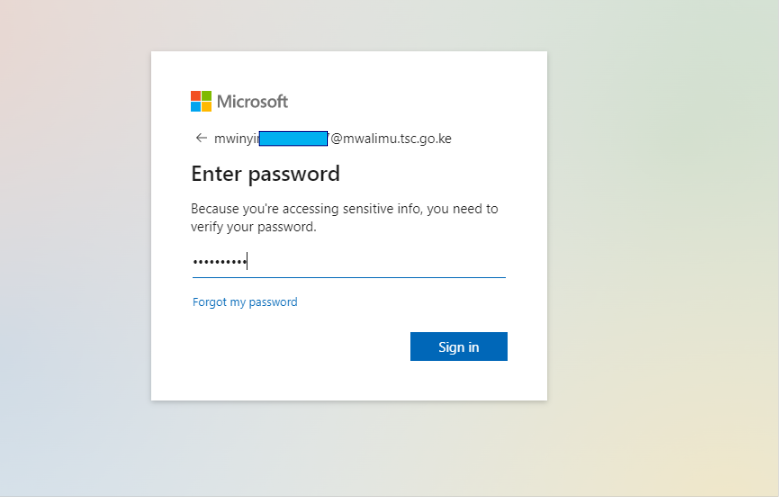Click the Microsoft wordmark text

pyautogui.click(x=253, y=101)
